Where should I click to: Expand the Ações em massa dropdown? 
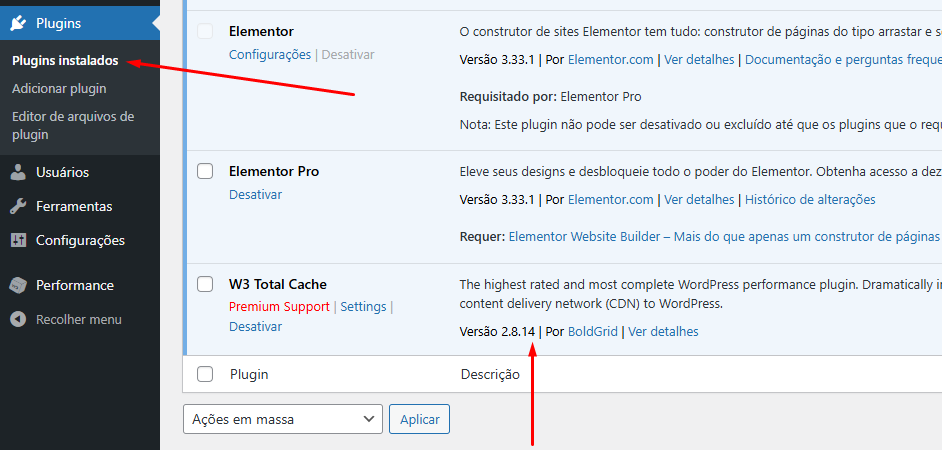coord(283,419)
